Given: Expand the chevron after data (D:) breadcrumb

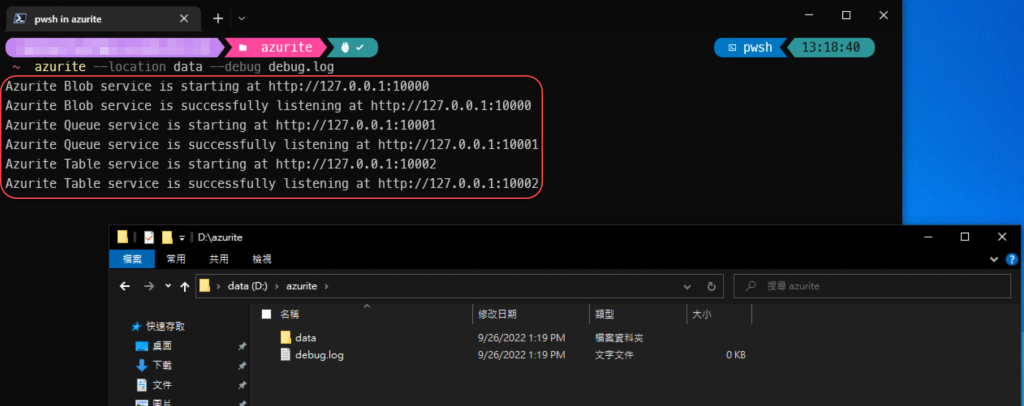Looking at the screenshot, I should point(278,286).
